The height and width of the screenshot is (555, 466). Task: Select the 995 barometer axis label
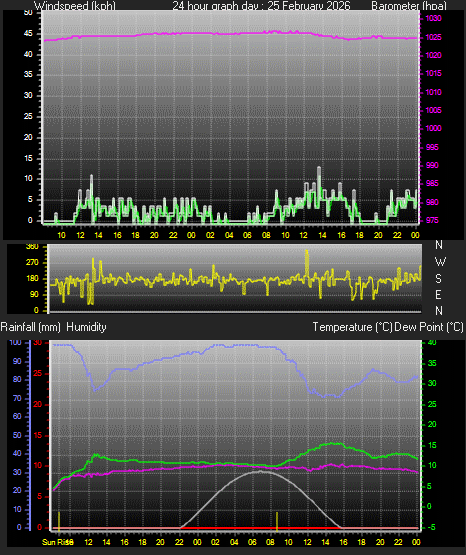(432, 147)
